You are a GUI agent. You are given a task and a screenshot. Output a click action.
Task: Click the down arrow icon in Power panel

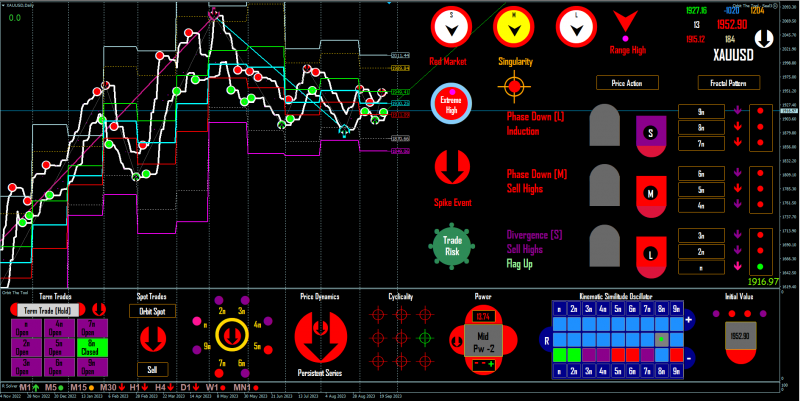[456, 341]
